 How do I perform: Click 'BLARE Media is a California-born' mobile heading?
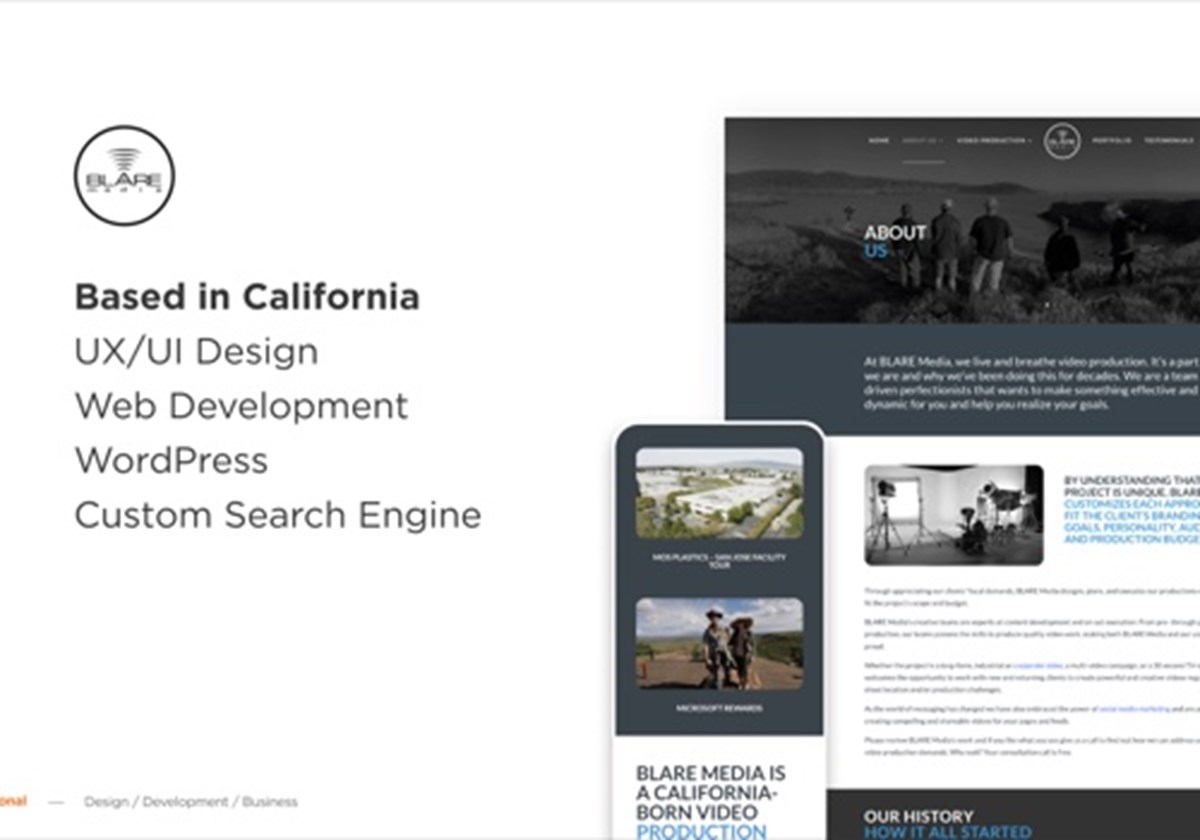click(711, 802)
